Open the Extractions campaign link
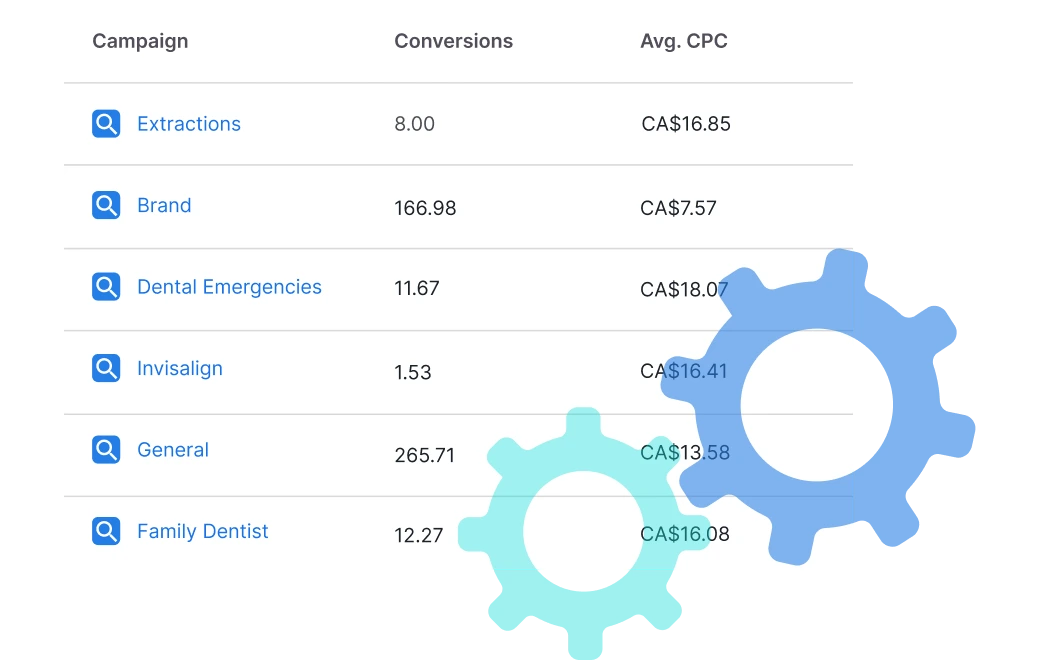This screenshot has width=1040, height=660. coord(189,124)
